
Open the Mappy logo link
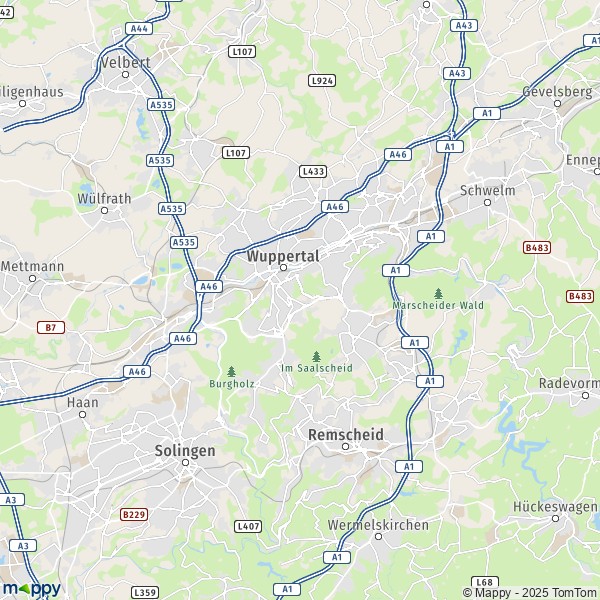coord(32,589)
